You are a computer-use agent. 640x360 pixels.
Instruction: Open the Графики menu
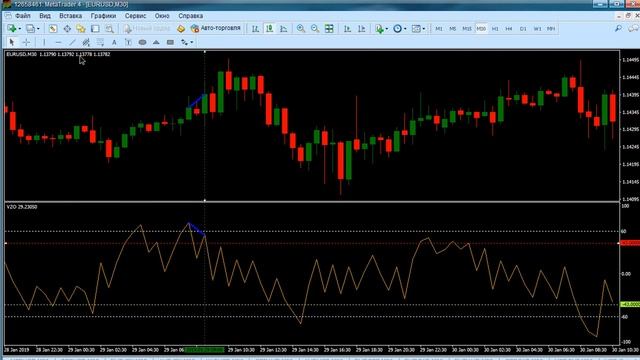click(103, 16)
